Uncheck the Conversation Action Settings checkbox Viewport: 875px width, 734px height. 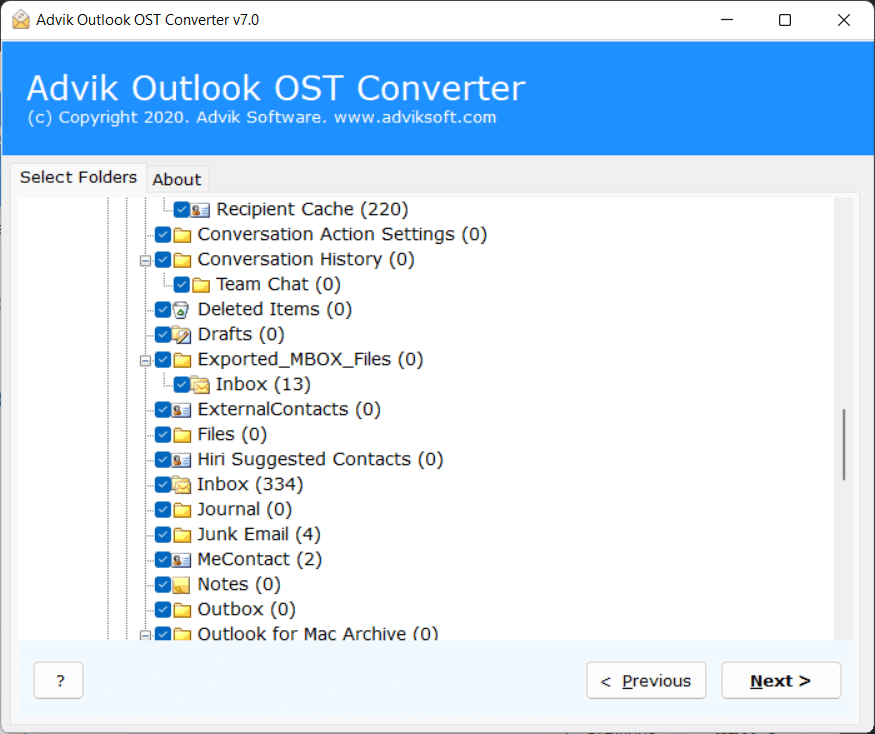point(163,234)
